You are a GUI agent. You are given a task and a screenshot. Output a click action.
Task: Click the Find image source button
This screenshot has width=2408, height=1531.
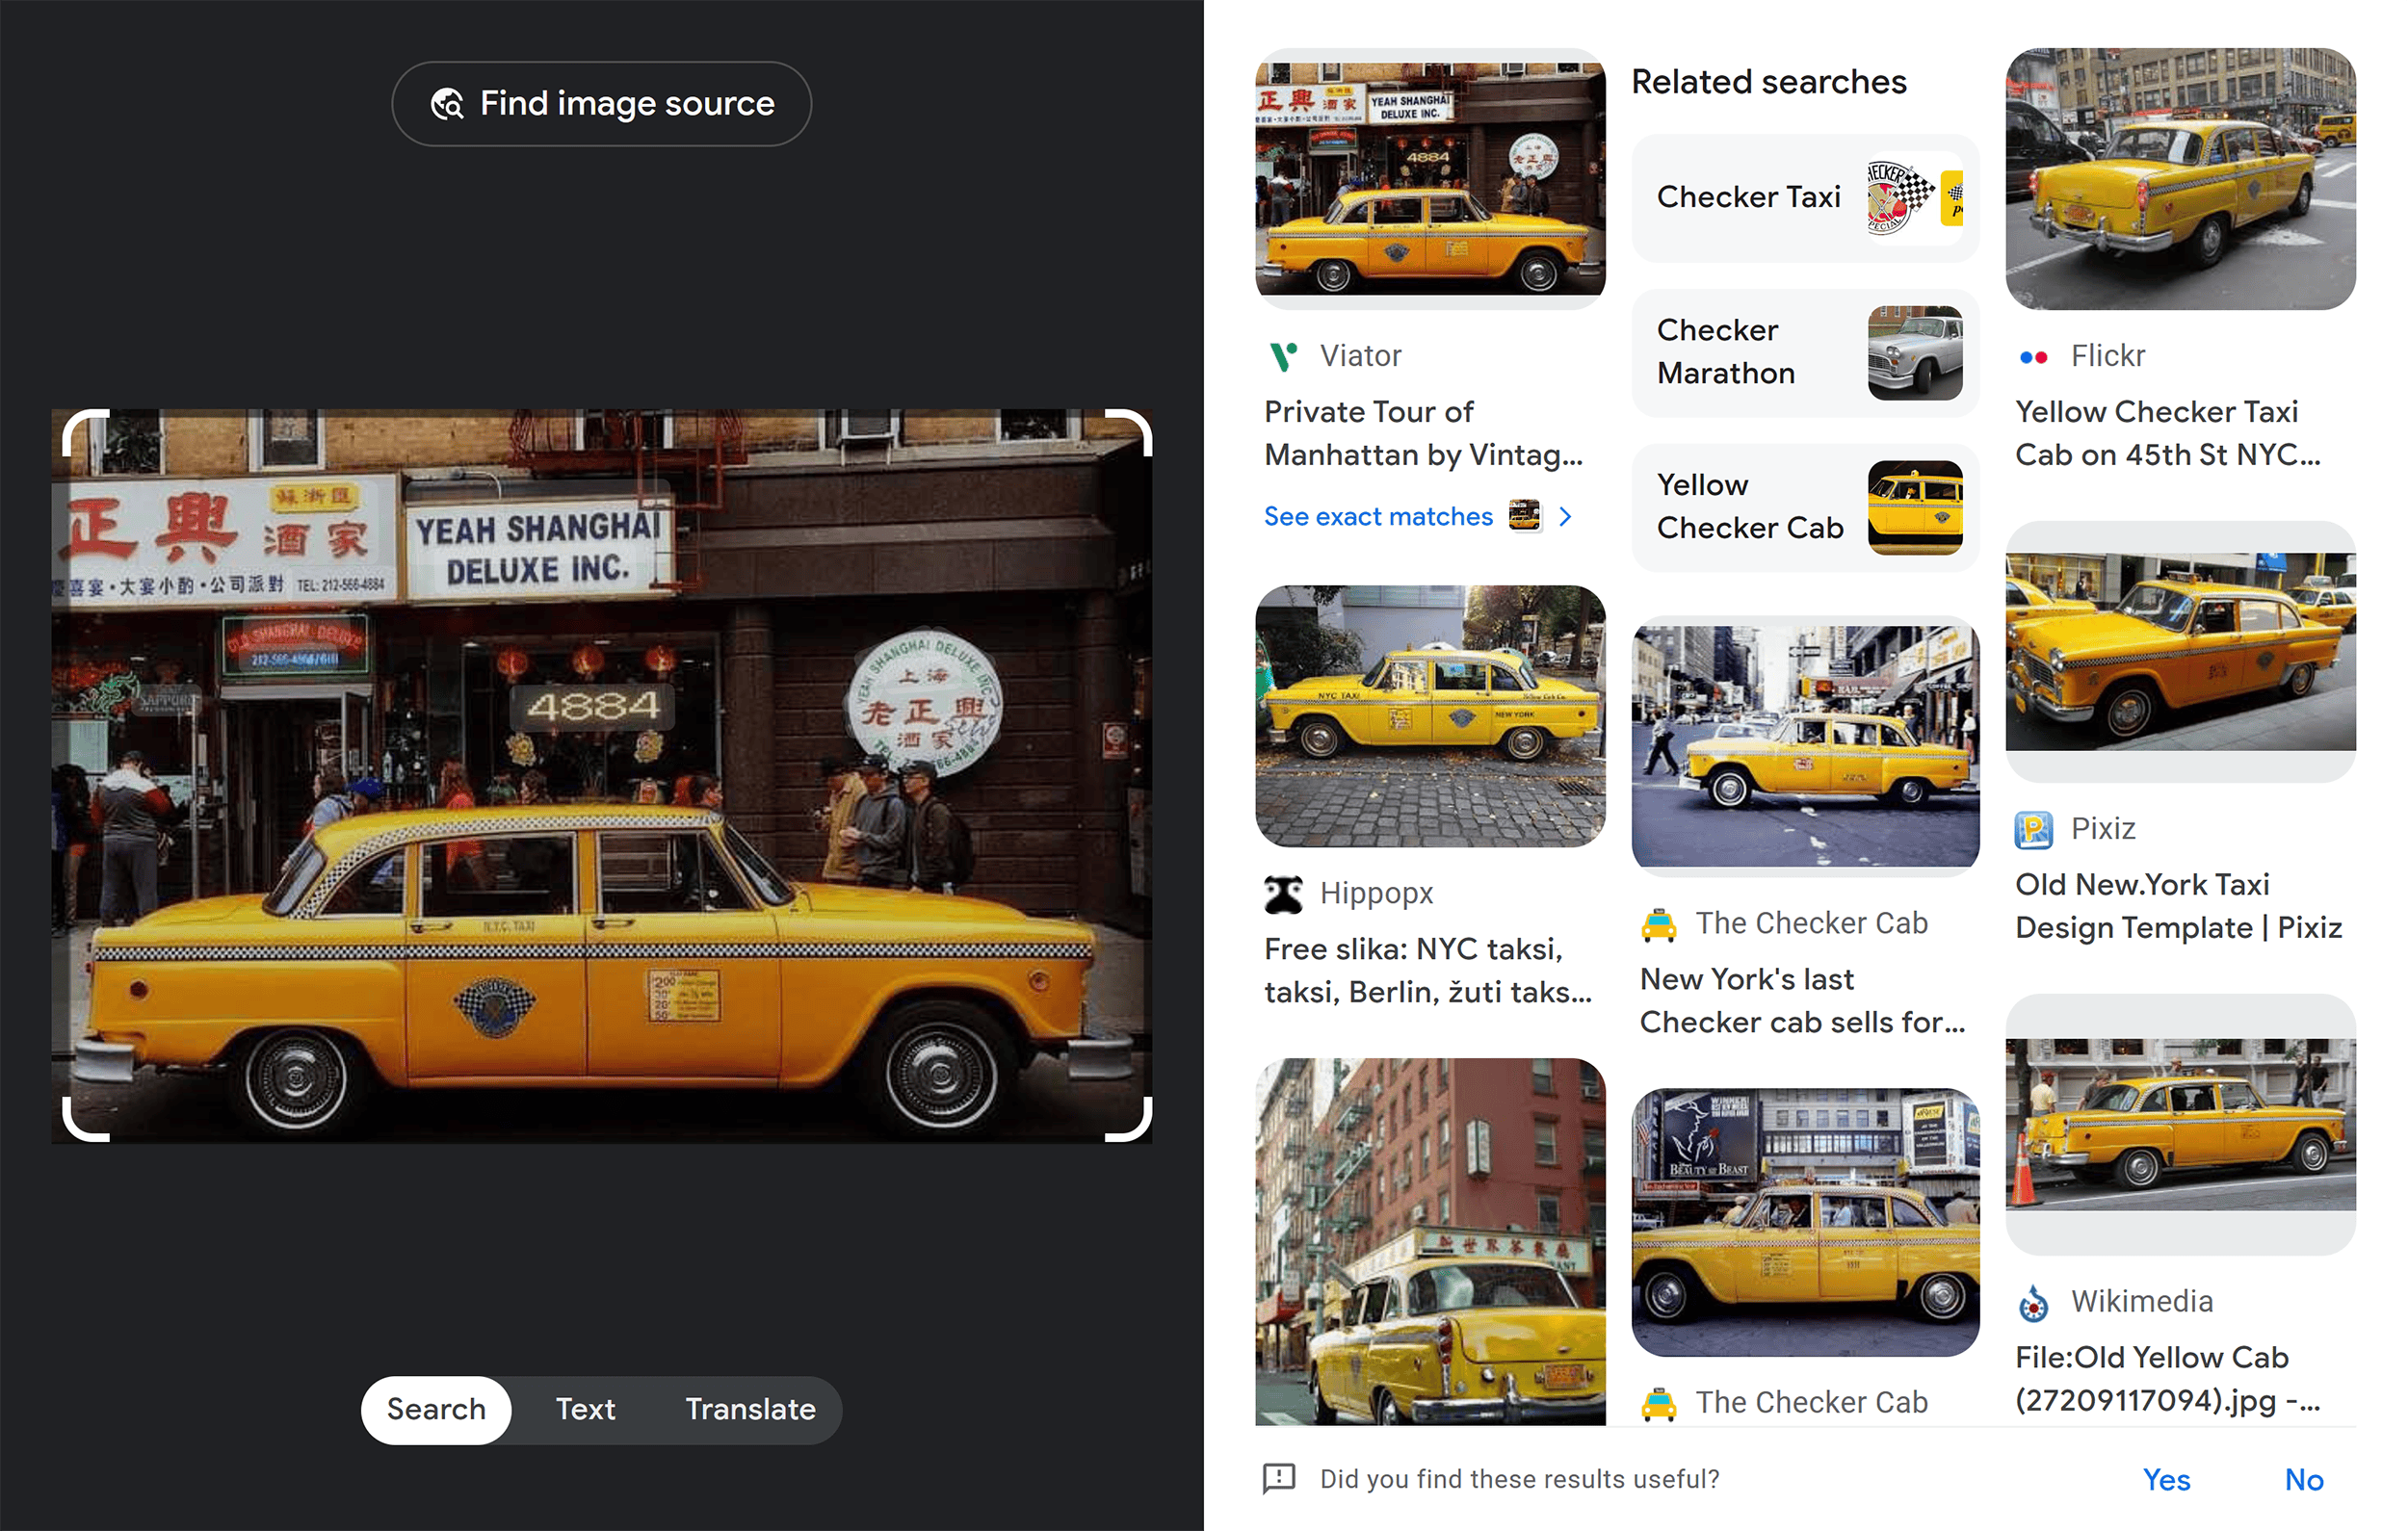(x=600, y=103)
